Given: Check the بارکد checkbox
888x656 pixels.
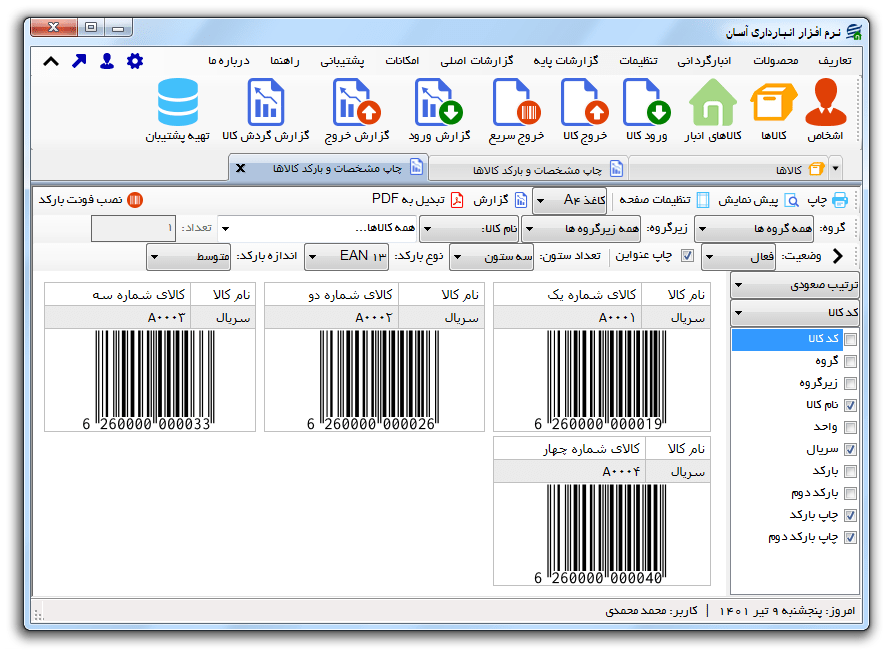Looking at the screenshot, I should coord(850,471).
